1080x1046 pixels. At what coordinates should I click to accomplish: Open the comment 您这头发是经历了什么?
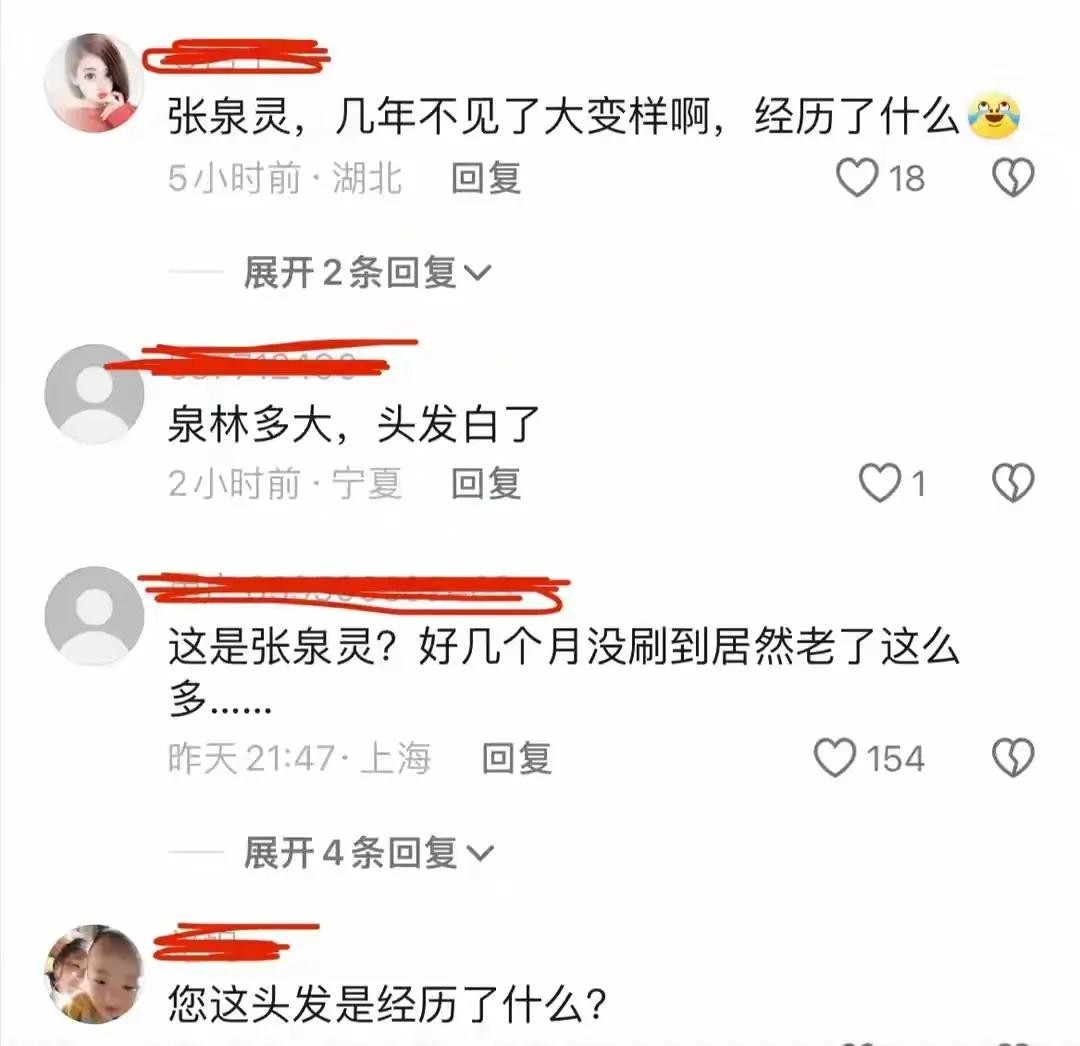click(387, 1004)
